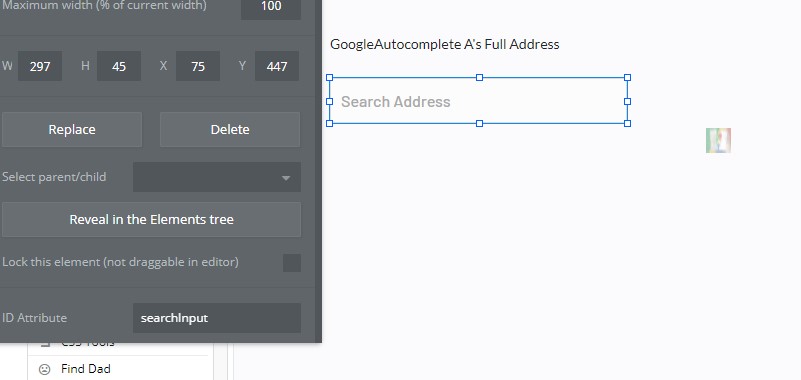The width and height of the screenshot is (801, 380).
Task: Click the Delete button
Action: tap(230, 130)
